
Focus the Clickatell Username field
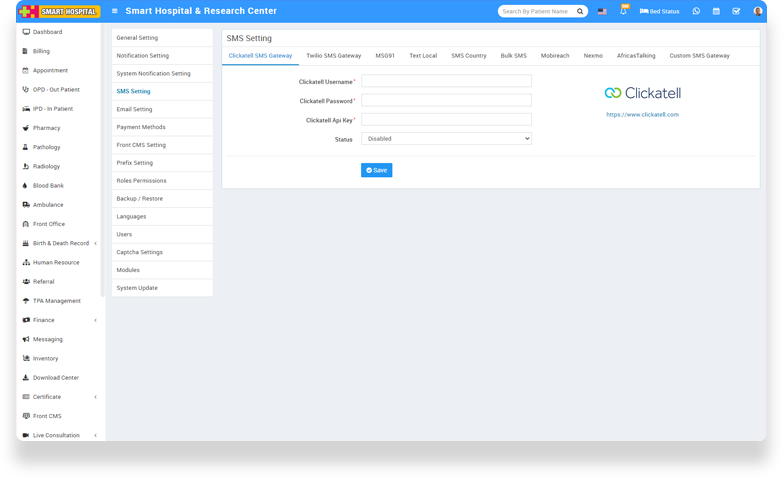[x=446, y=81]
